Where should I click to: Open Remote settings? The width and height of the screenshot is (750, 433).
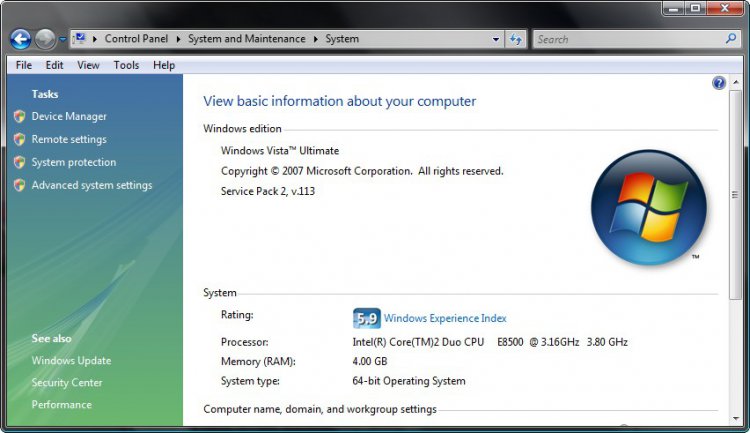click(69, 139)
